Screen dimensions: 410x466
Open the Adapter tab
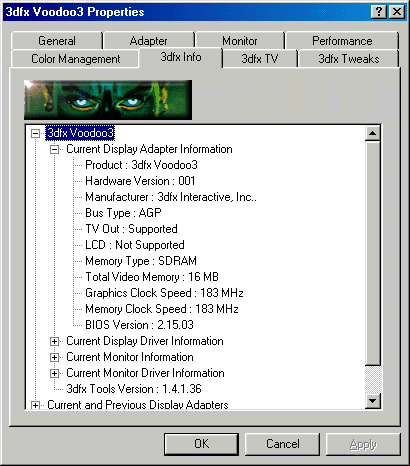pos(149,41)
